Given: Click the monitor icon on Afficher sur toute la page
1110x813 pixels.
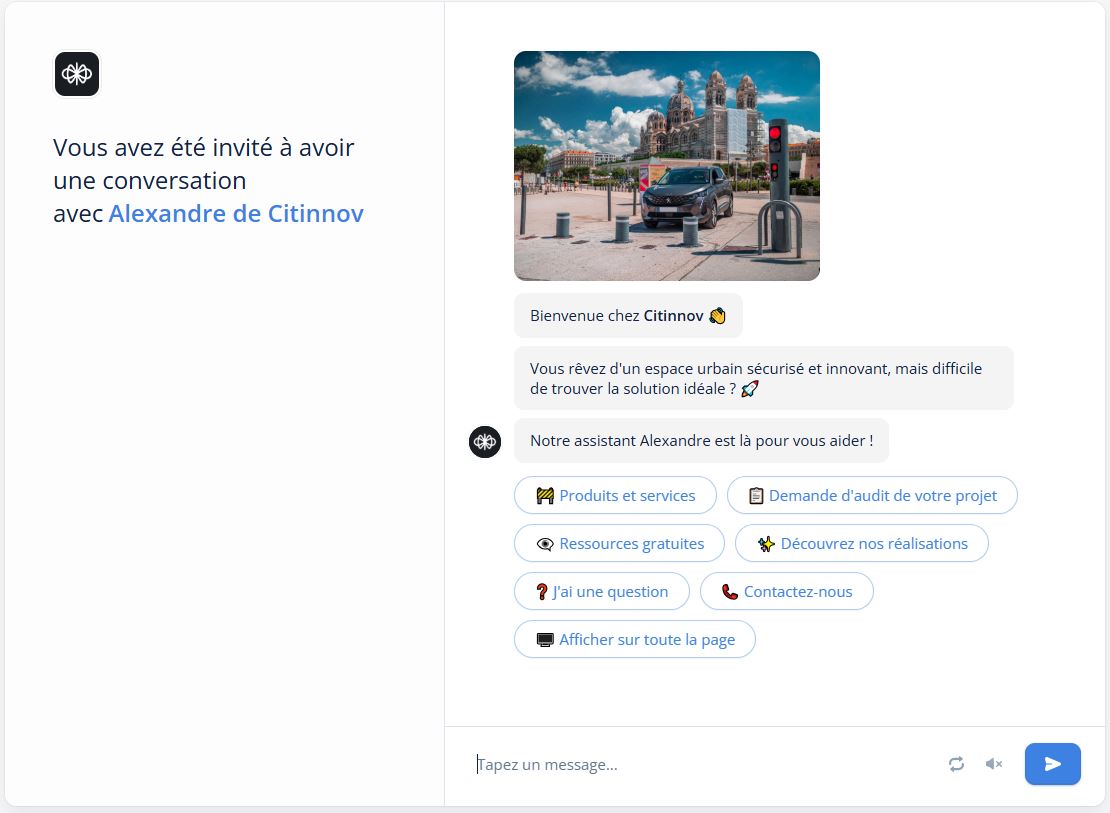Looking at the screenshot, I should pyautogui.click(x=545, y=639).
